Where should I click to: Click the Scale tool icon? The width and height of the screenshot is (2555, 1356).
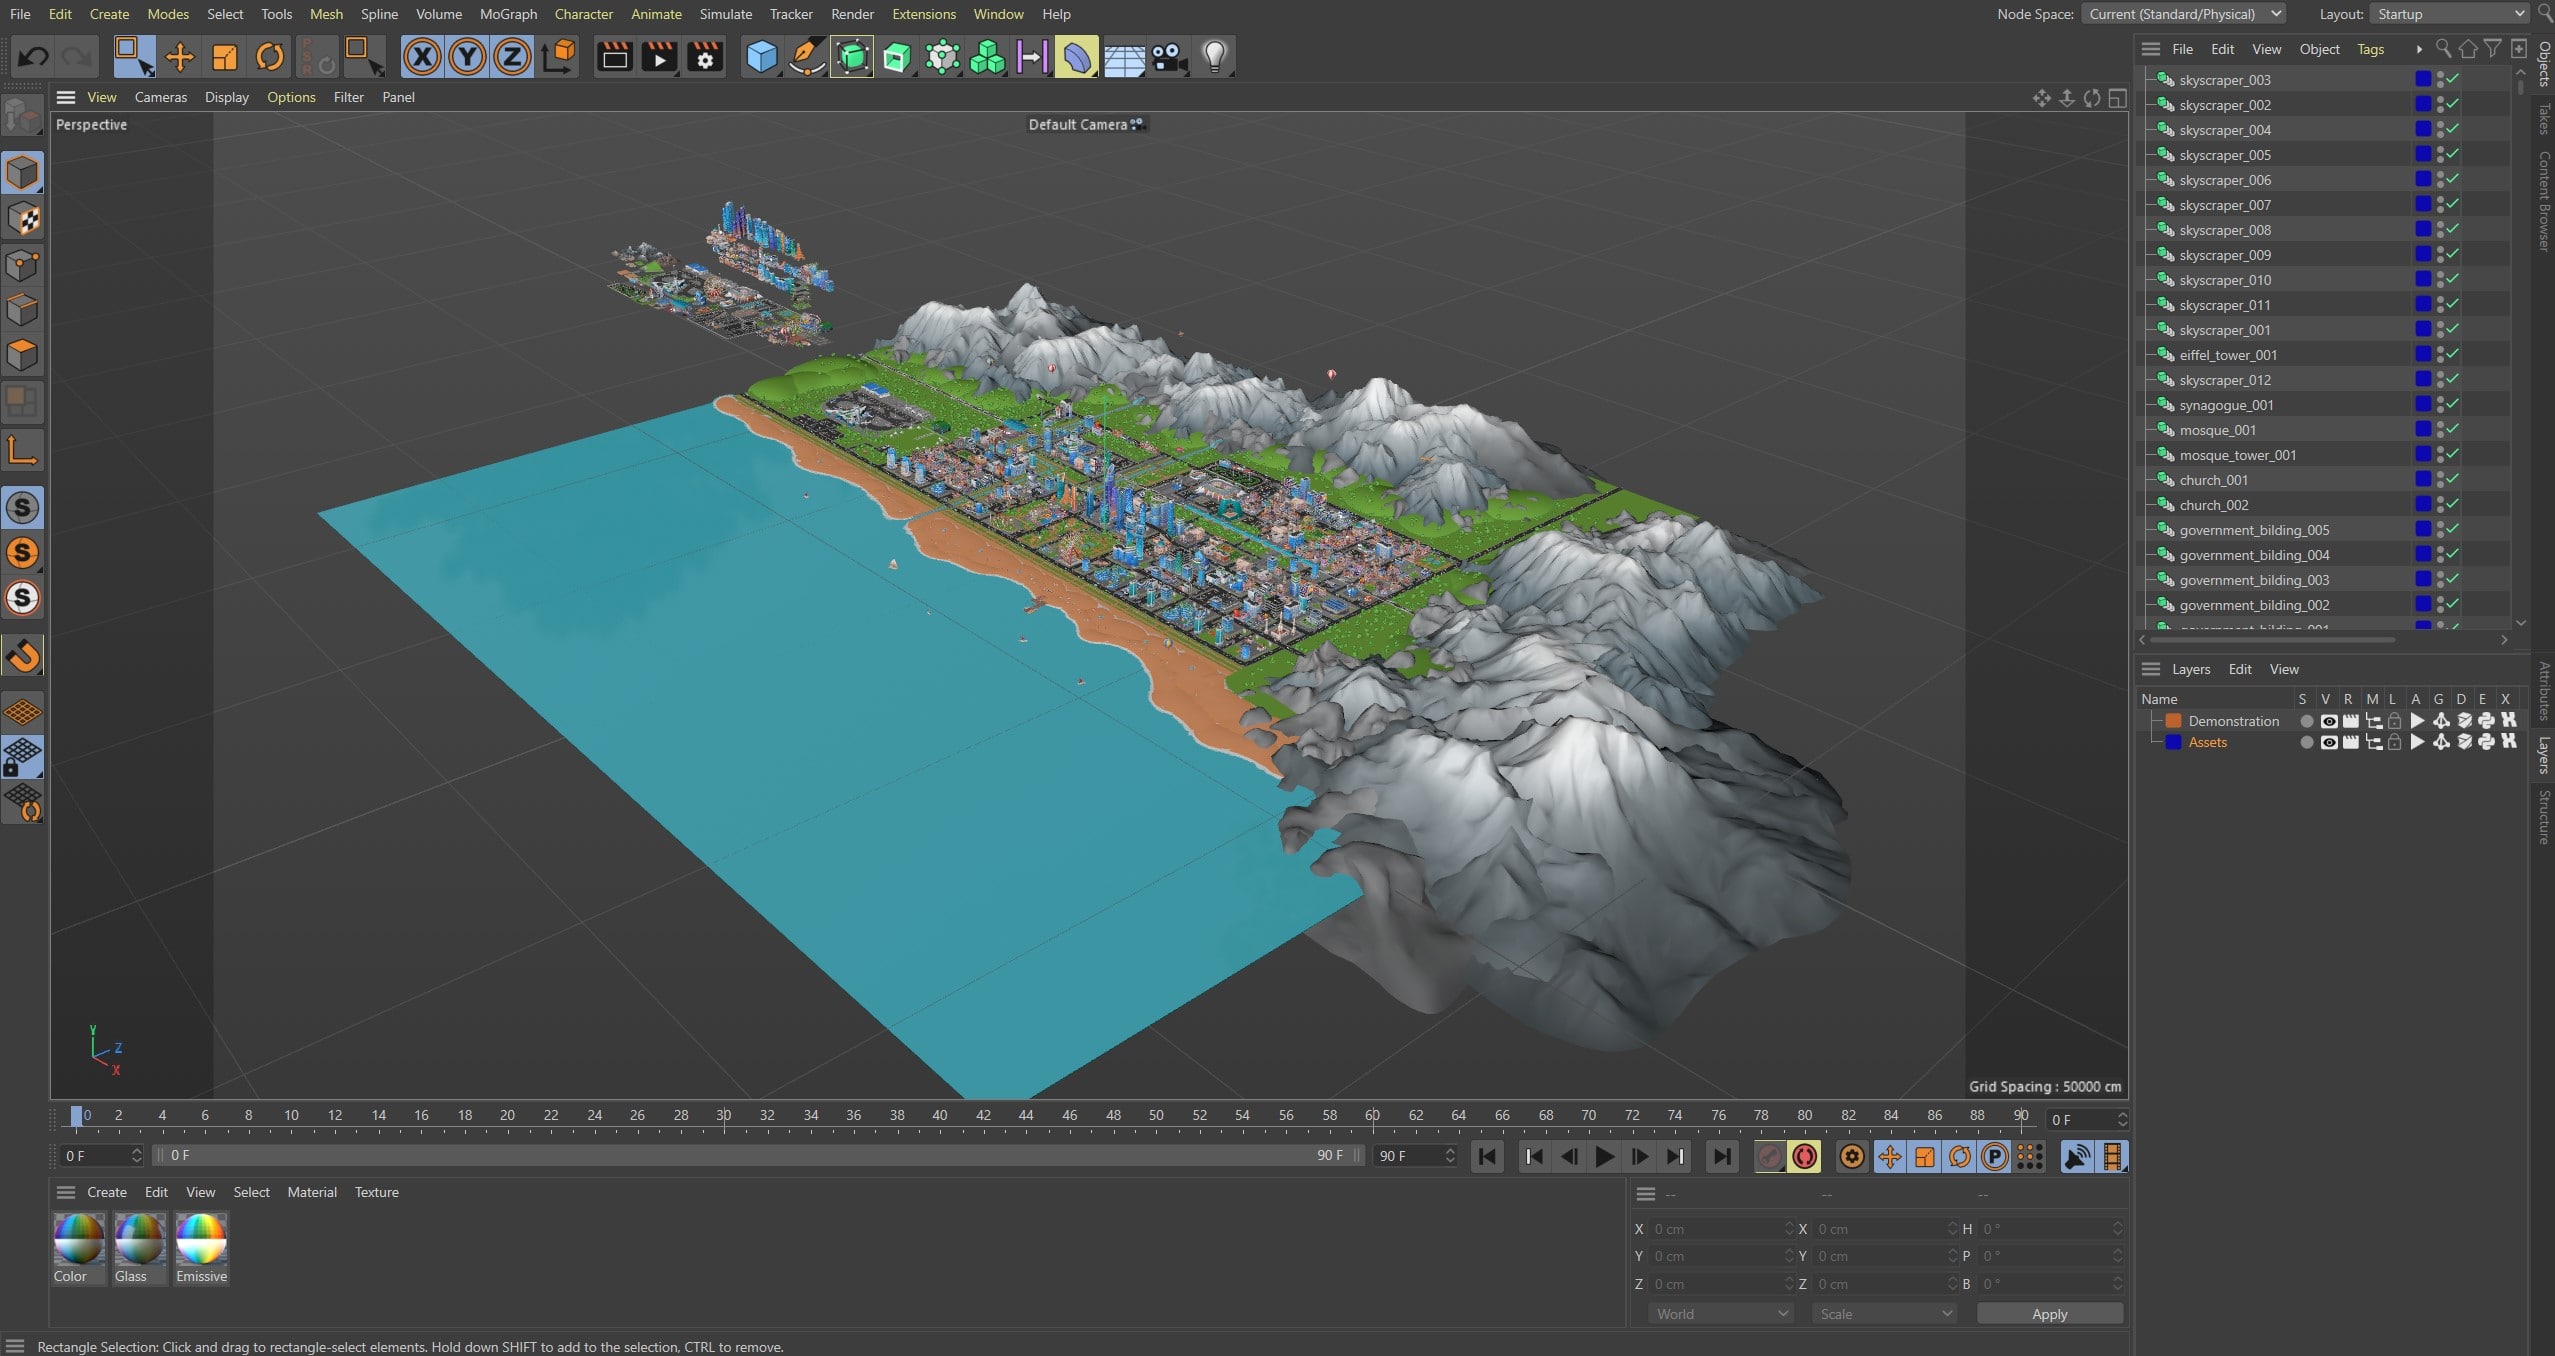coord(225,57)
